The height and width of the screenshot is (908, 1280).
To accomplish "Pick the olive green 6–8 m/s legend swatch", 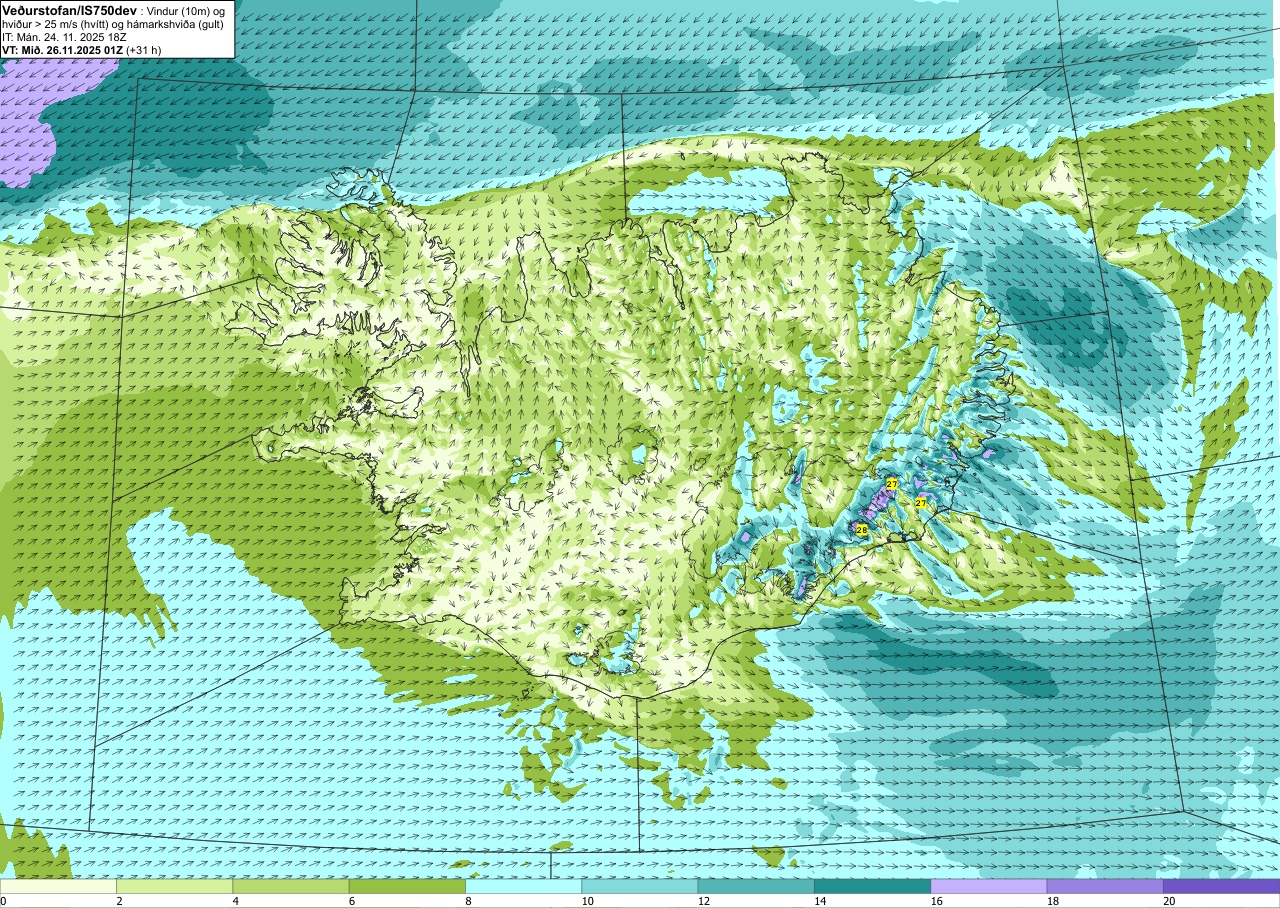I will coord(407,886).
